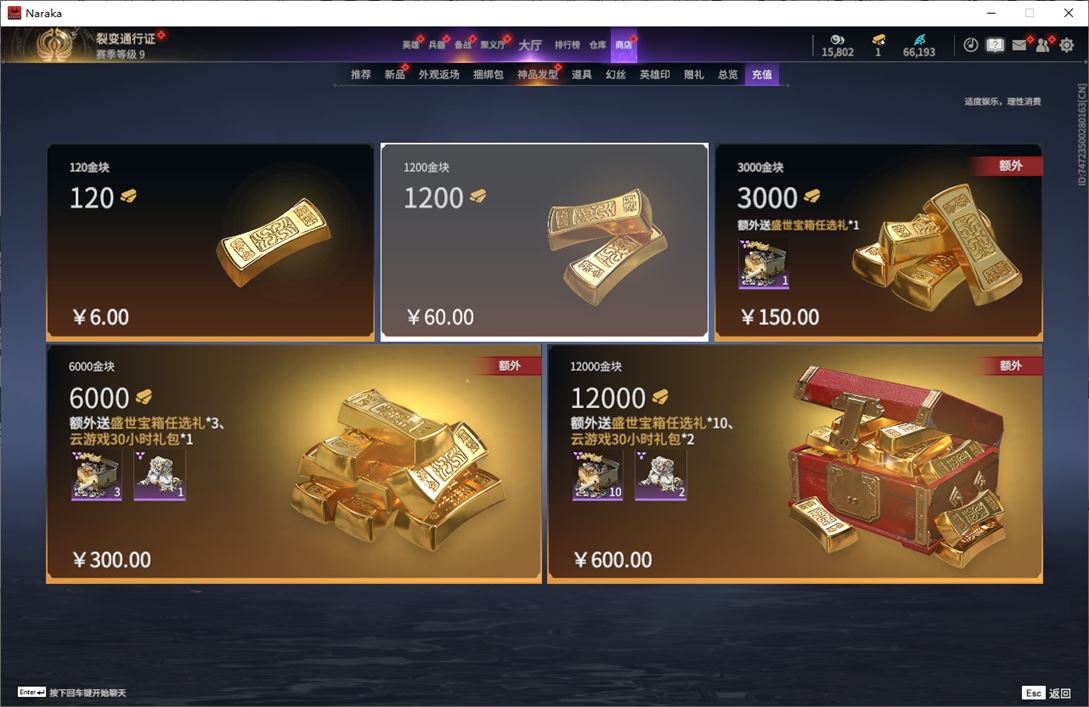Click the Esc 返回 back button
1089x707 pixels.
tap(1047, 692)
